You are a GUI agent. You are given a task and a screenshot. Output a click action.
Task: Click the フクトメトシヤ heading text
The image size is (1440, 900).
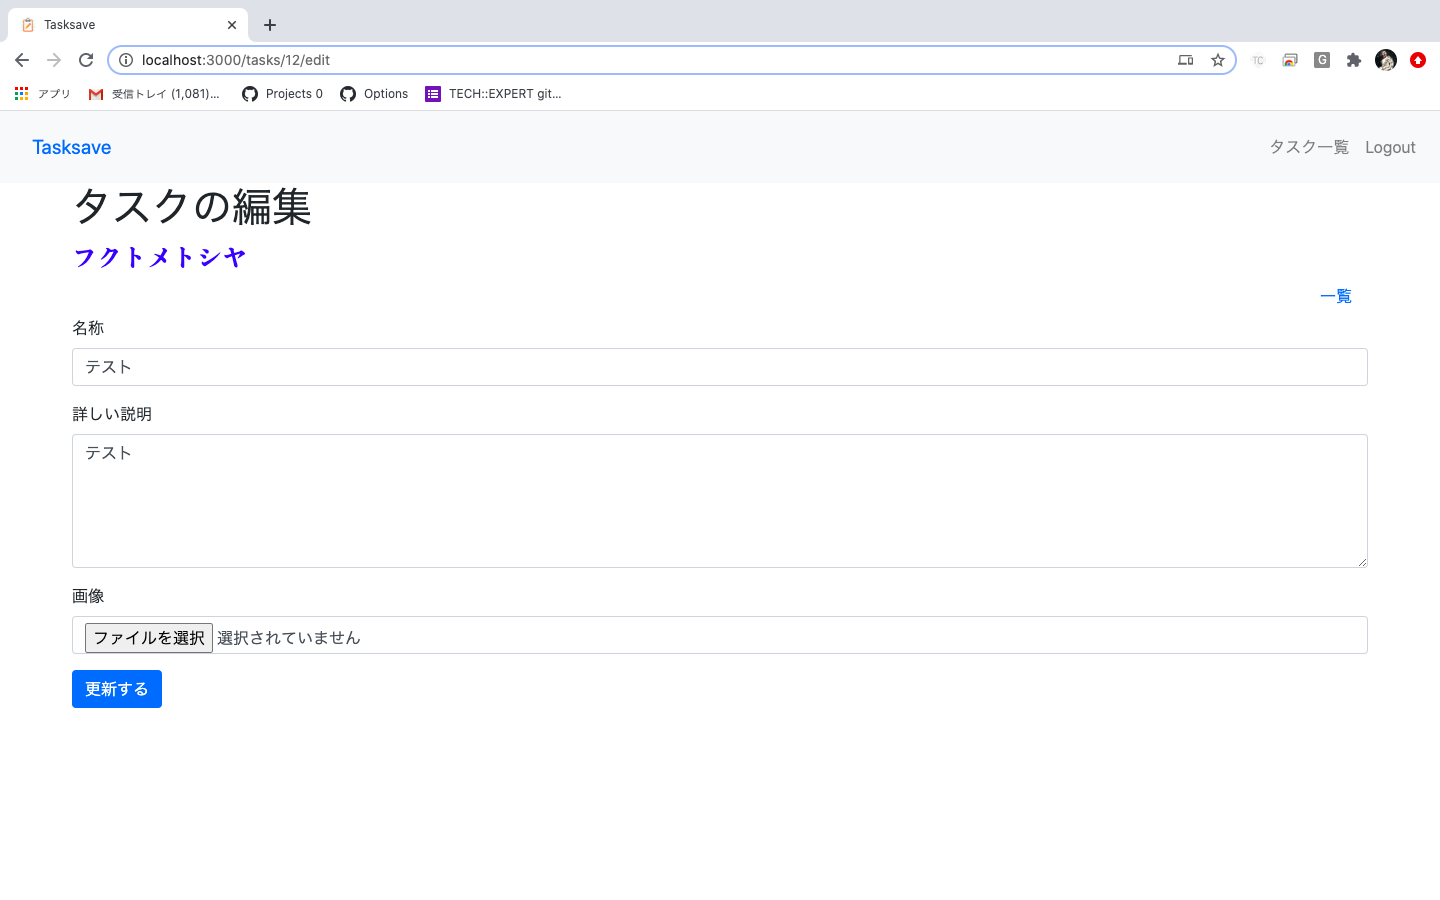coord(160,258)
